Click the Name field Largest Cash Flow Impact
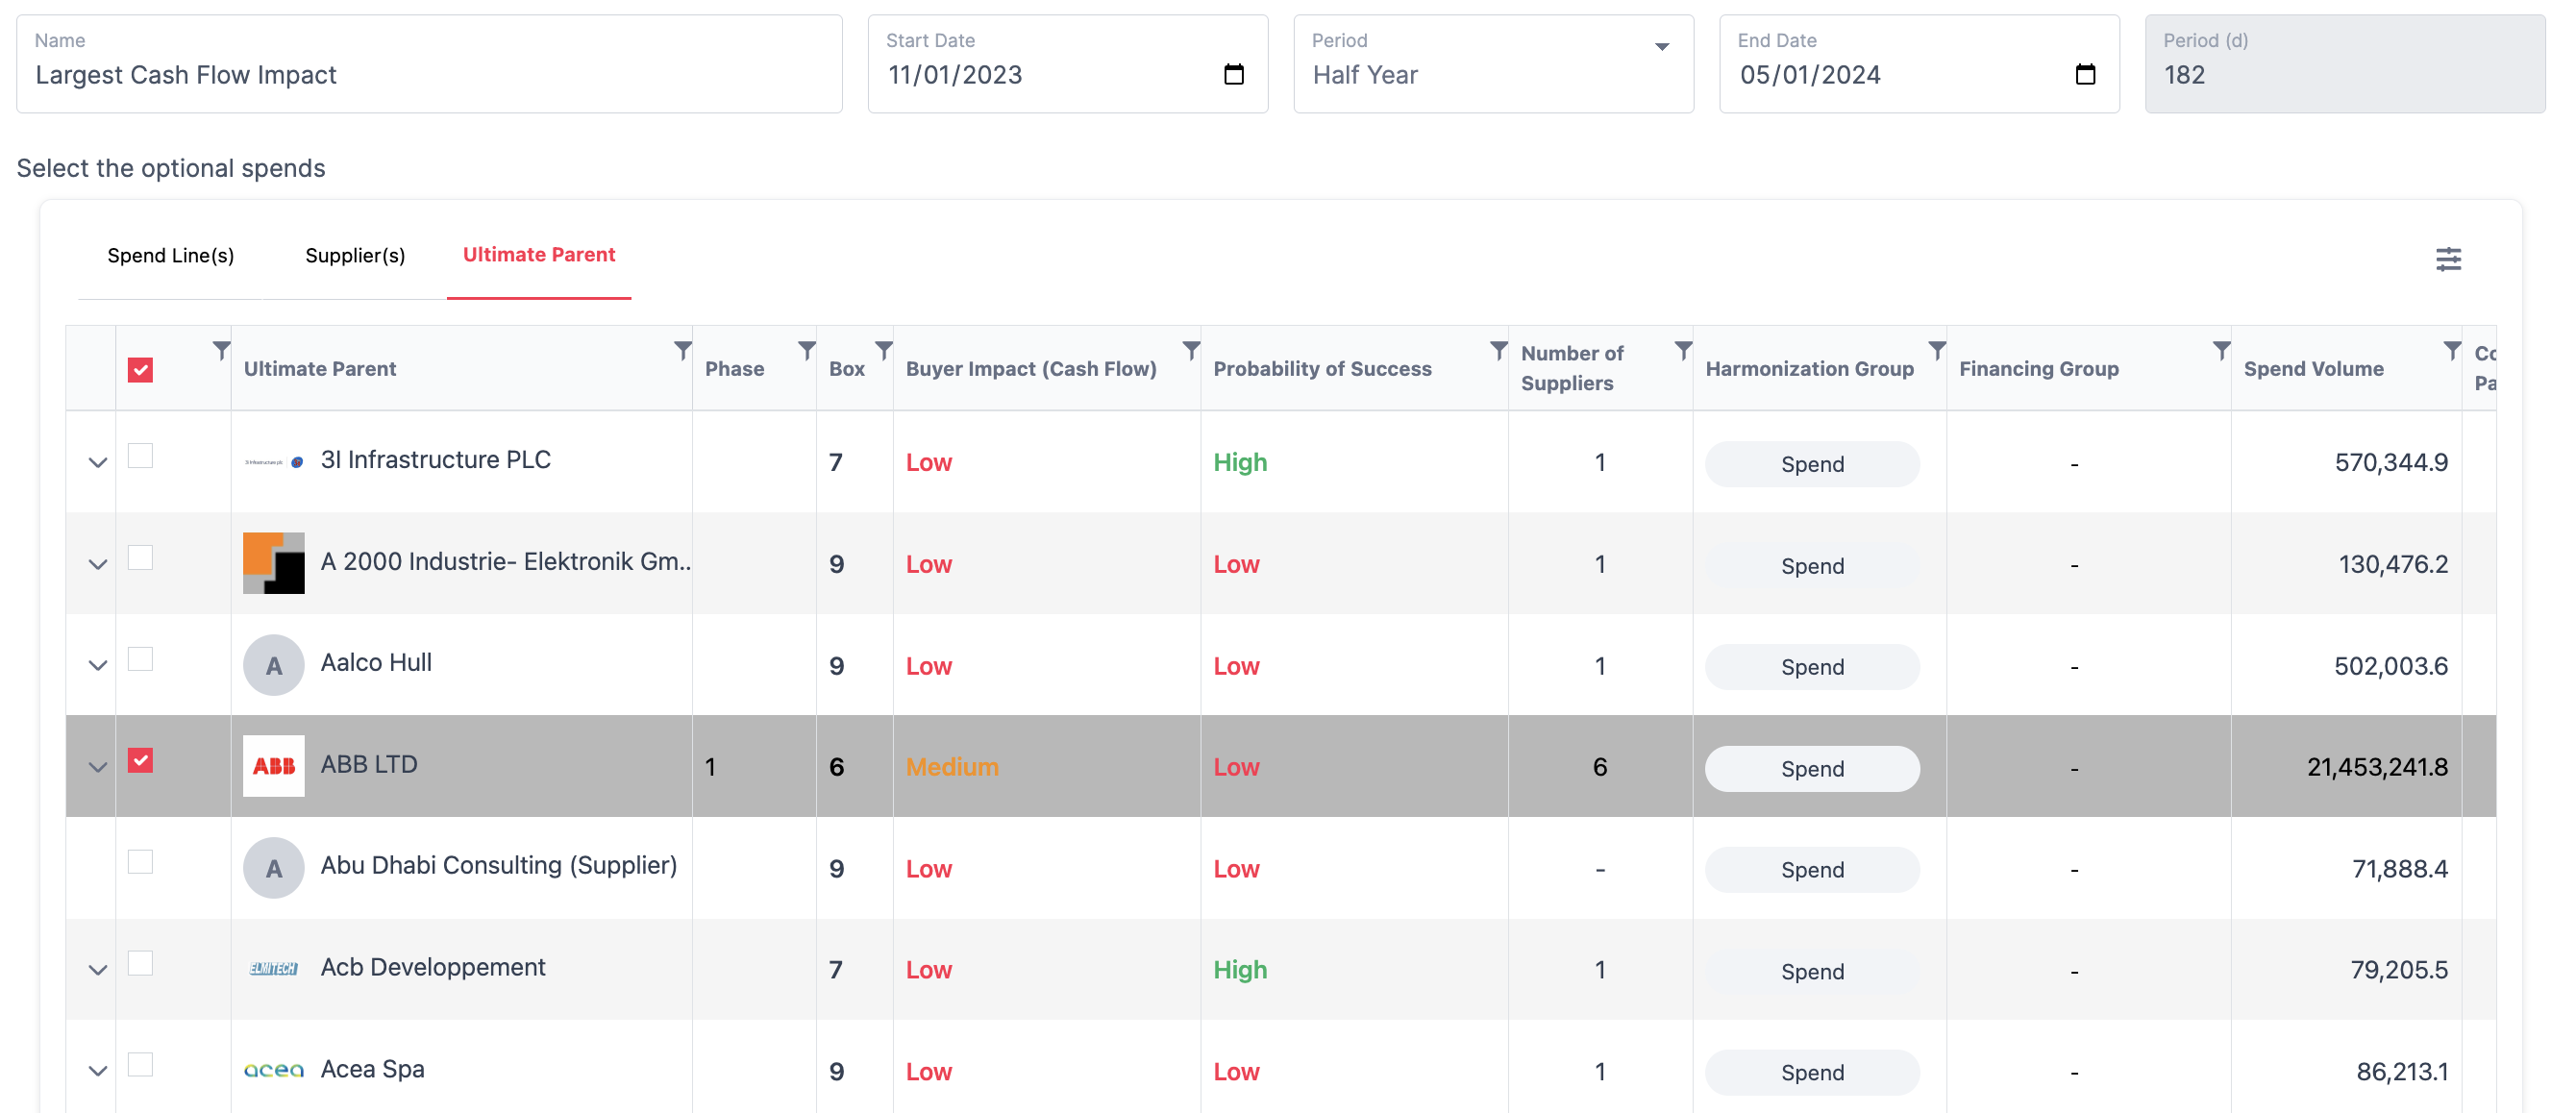2576x1113 pixels. (x=429, y=75)
